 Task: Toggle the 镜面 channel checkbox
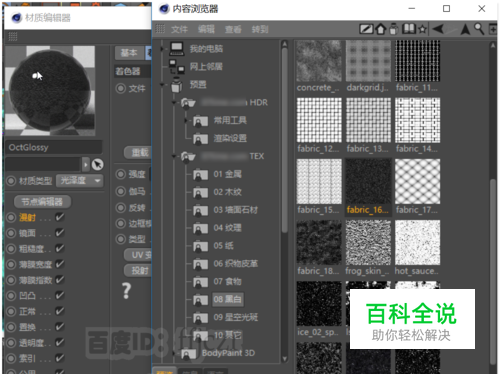point(60,233)
